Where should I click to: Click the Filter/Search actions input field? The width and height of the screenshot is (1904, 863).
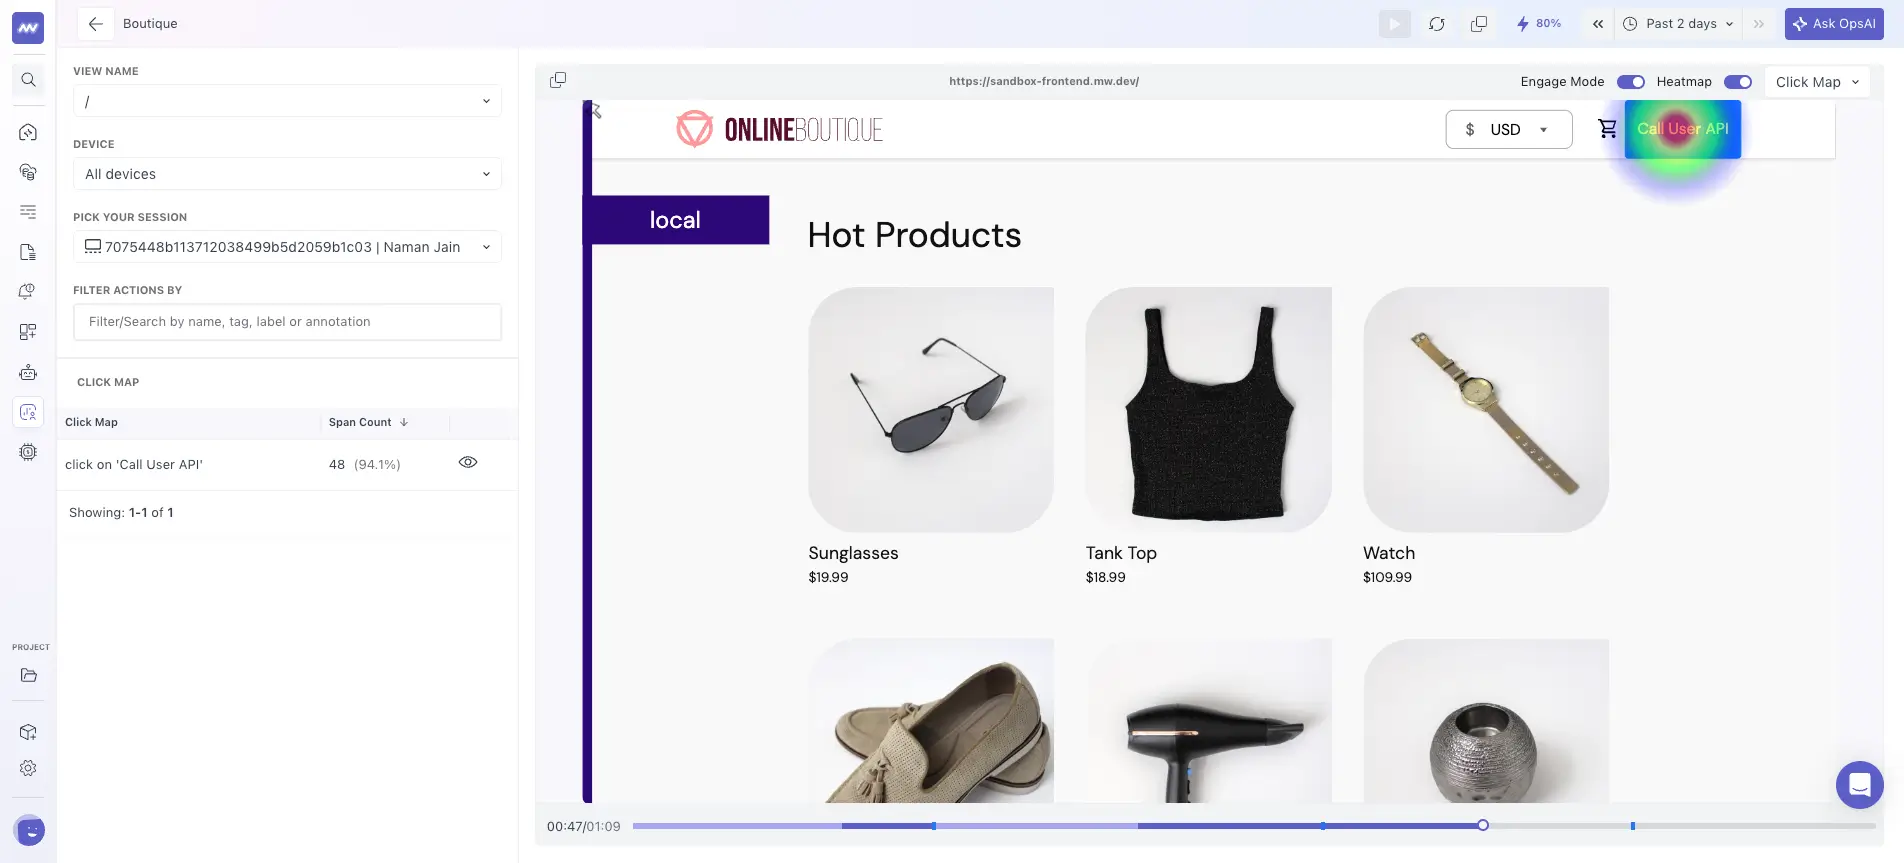click(287, 322)
